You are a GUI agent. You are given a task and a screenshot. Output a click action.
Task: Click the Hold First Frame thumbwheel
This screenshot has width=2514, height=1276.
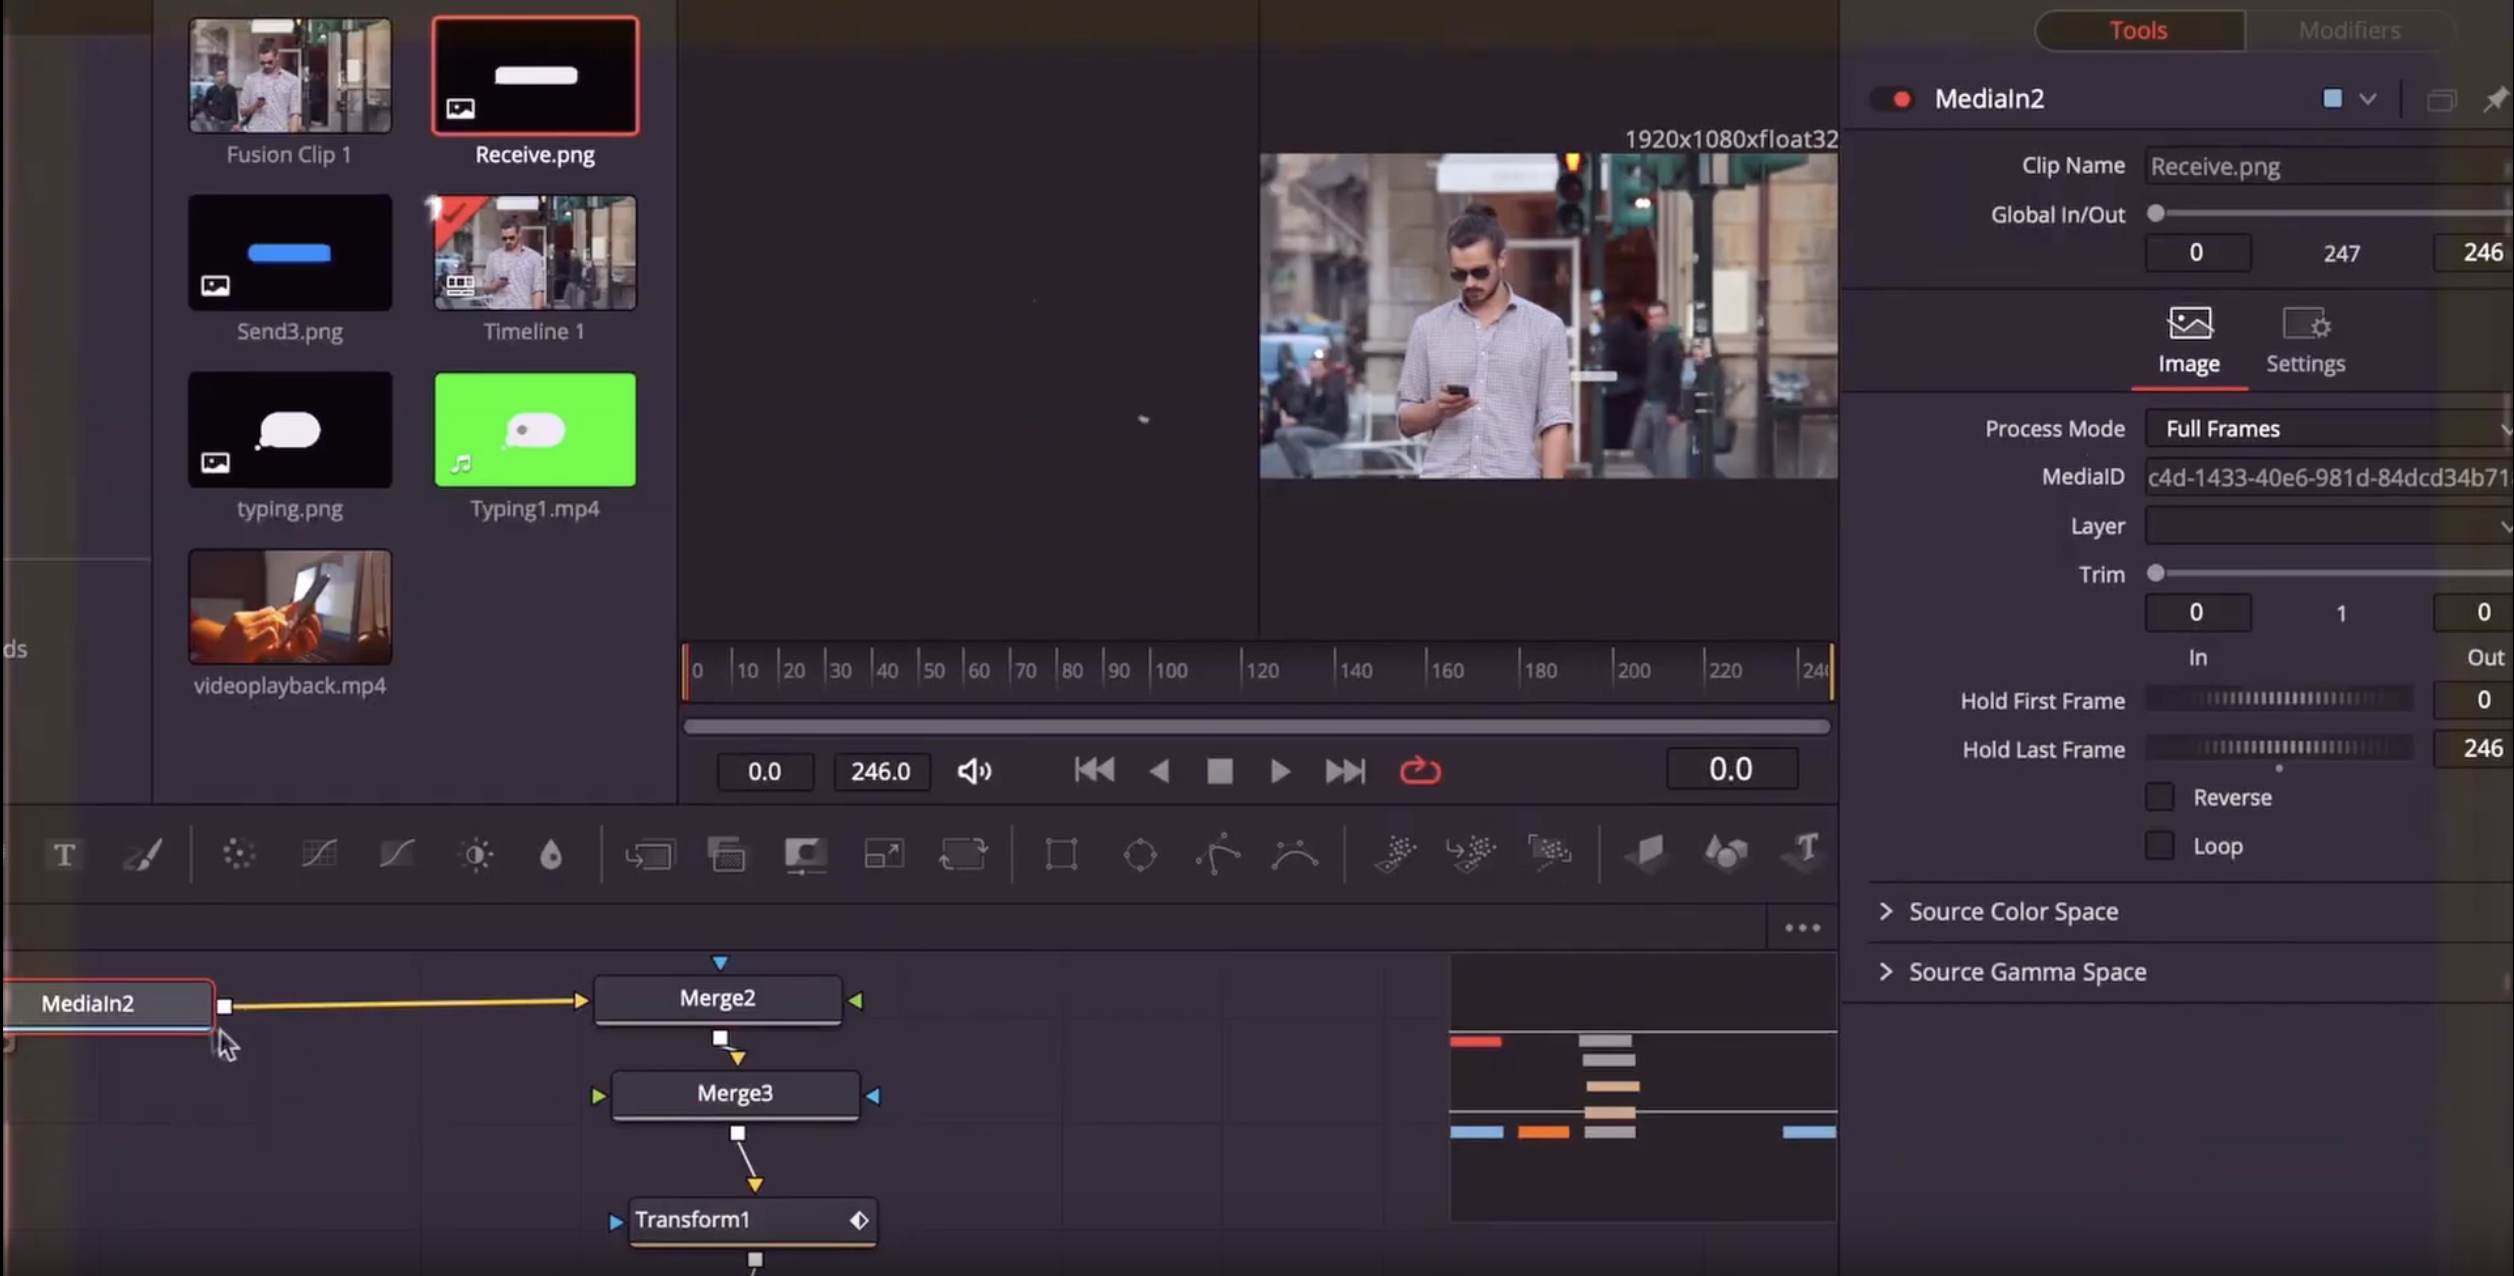click(2279, 699)
